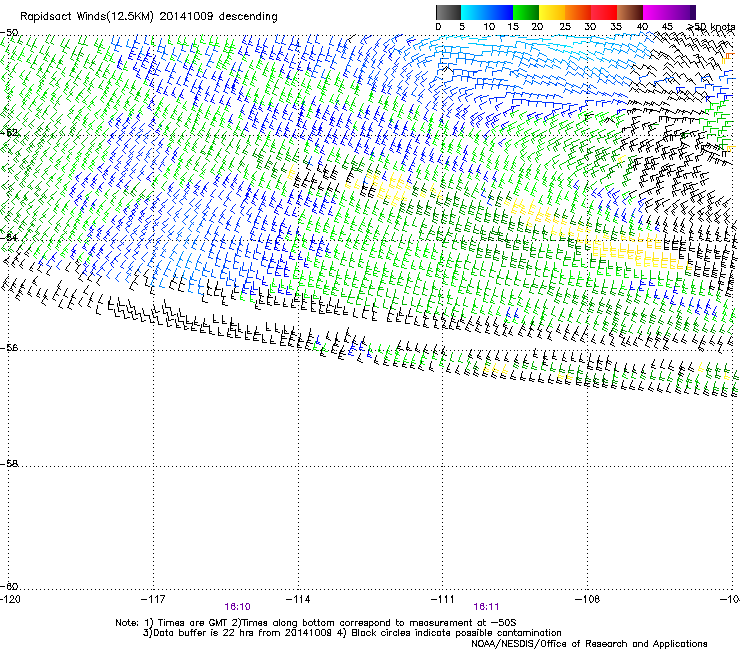Click the 'Data buffer is 22 hrs' note
The width and height of the screenshot is (740, 650).
coord(237,633)
